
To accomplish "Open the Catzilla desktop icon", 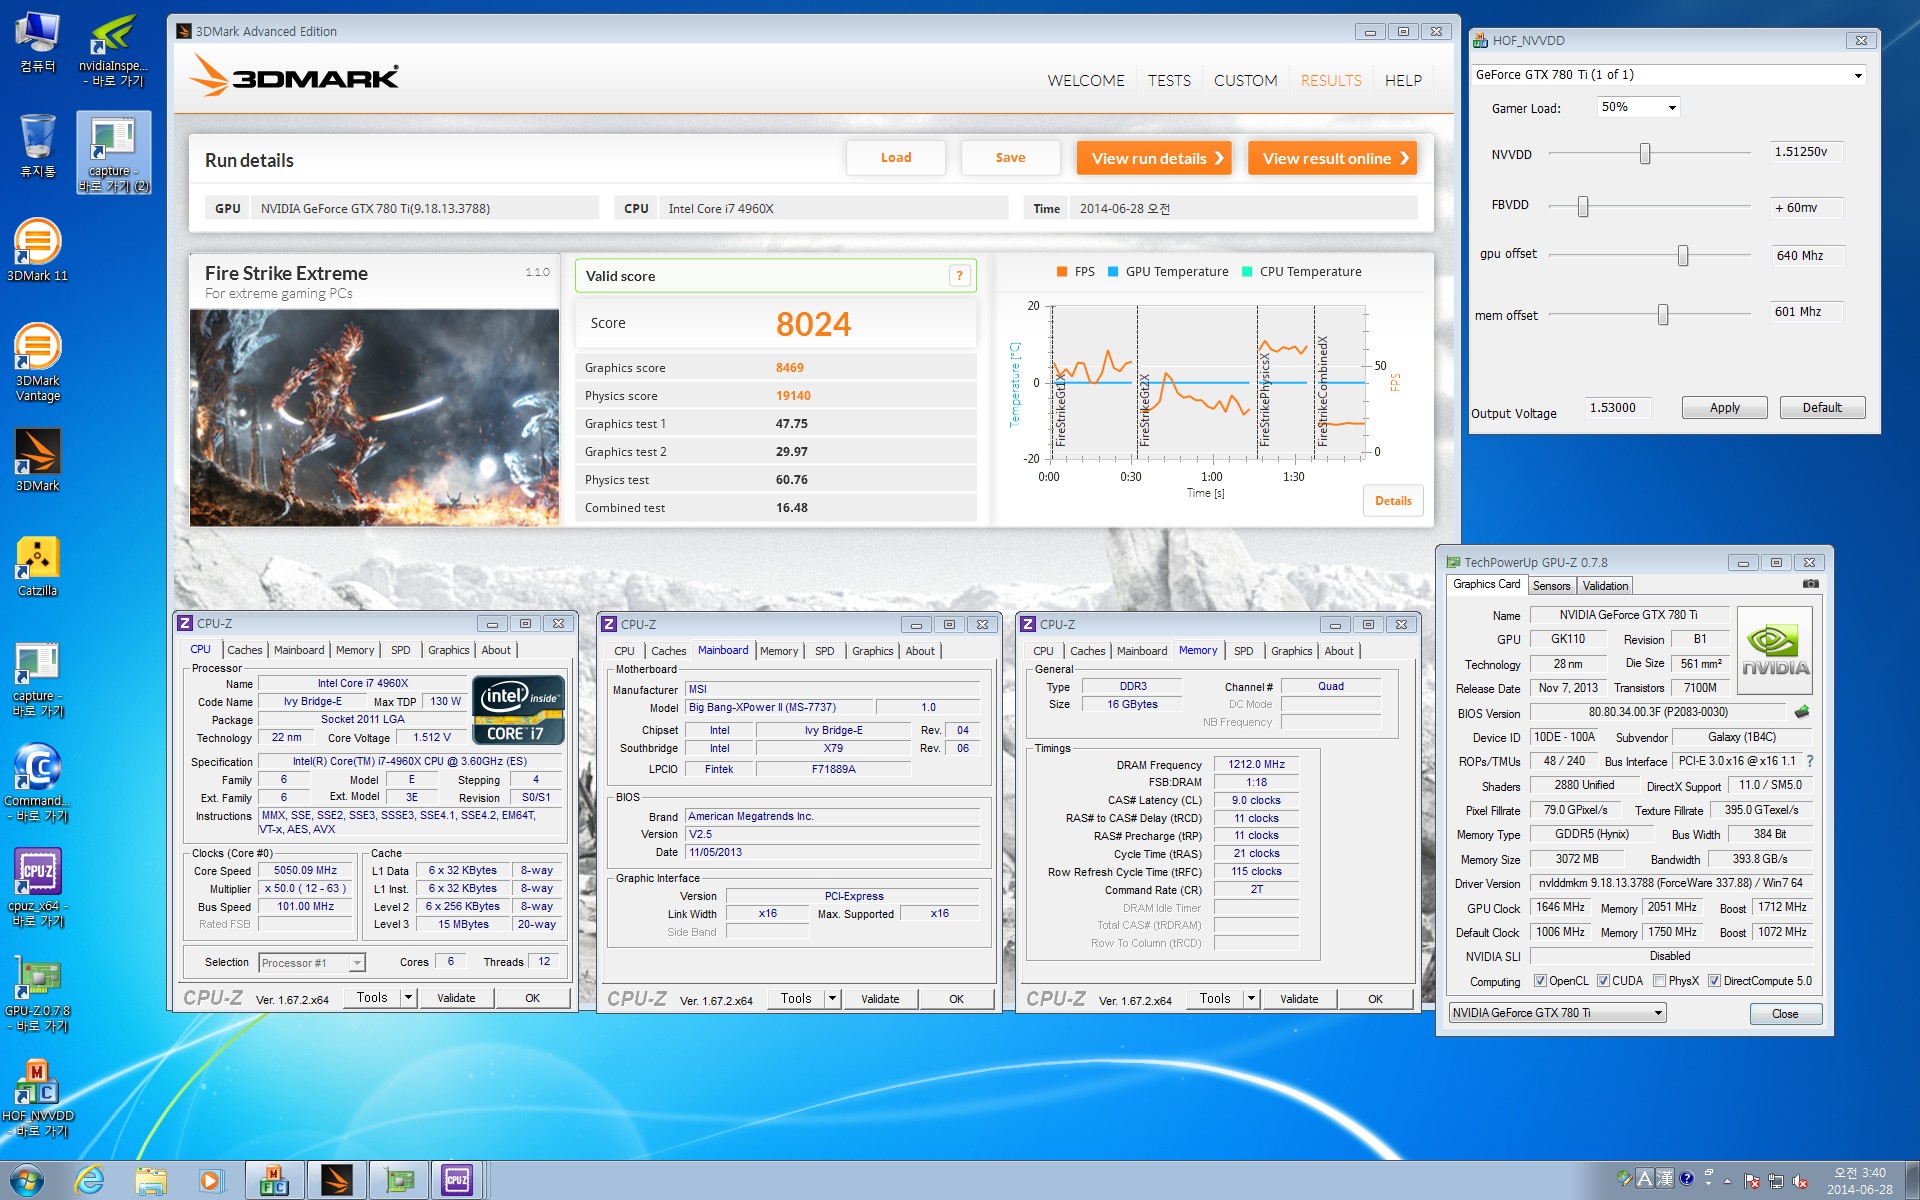I will tap(37, 566).
